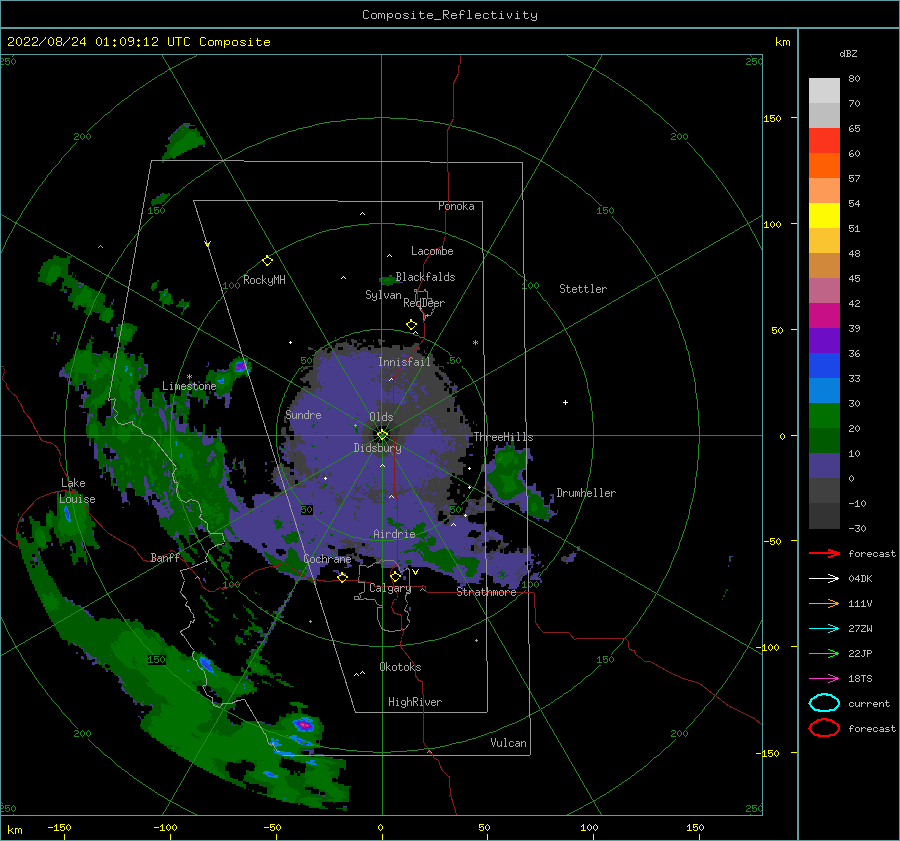Click the ThreeHills city label

503,437
